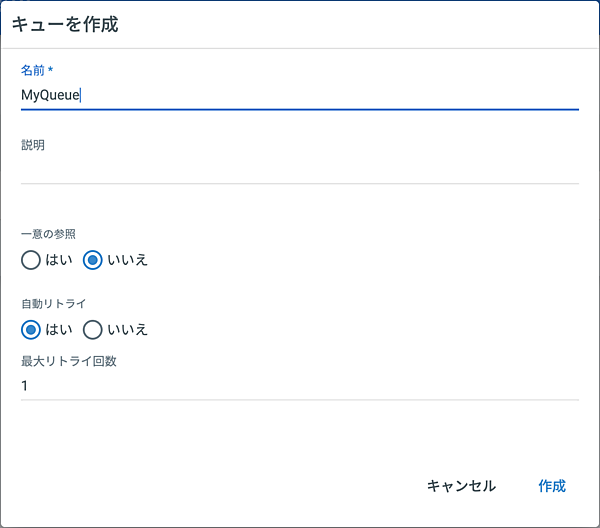Click the いいえ label text for 自動リトライ

point(128,329)
